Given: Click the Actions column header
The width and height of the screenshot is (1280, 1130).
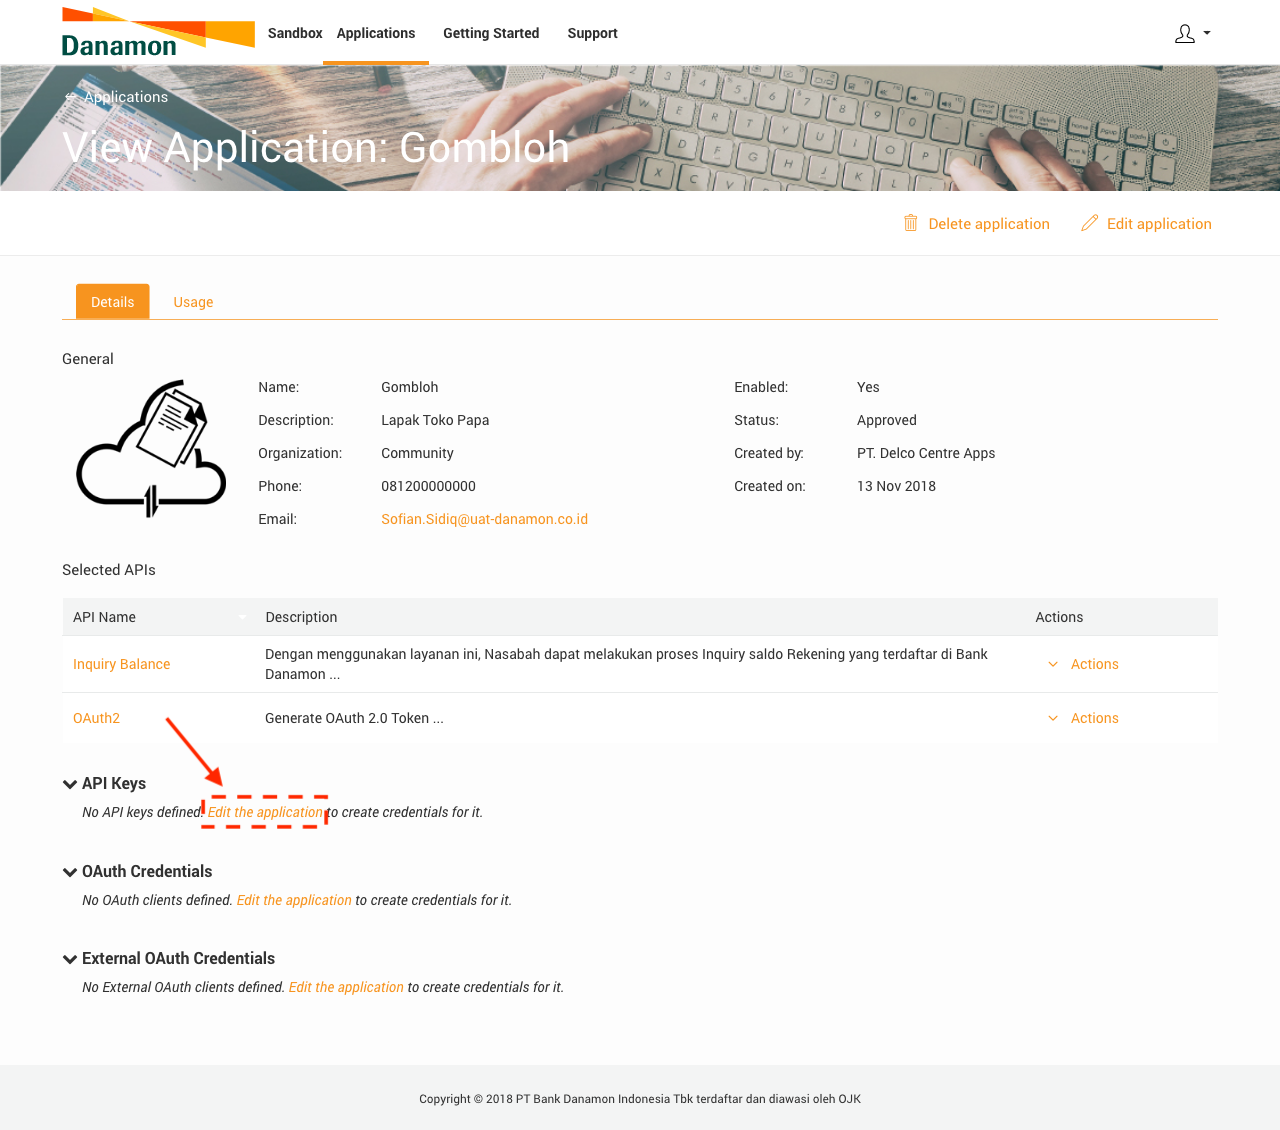Looking at the screenshot, I should (1059, 617).
